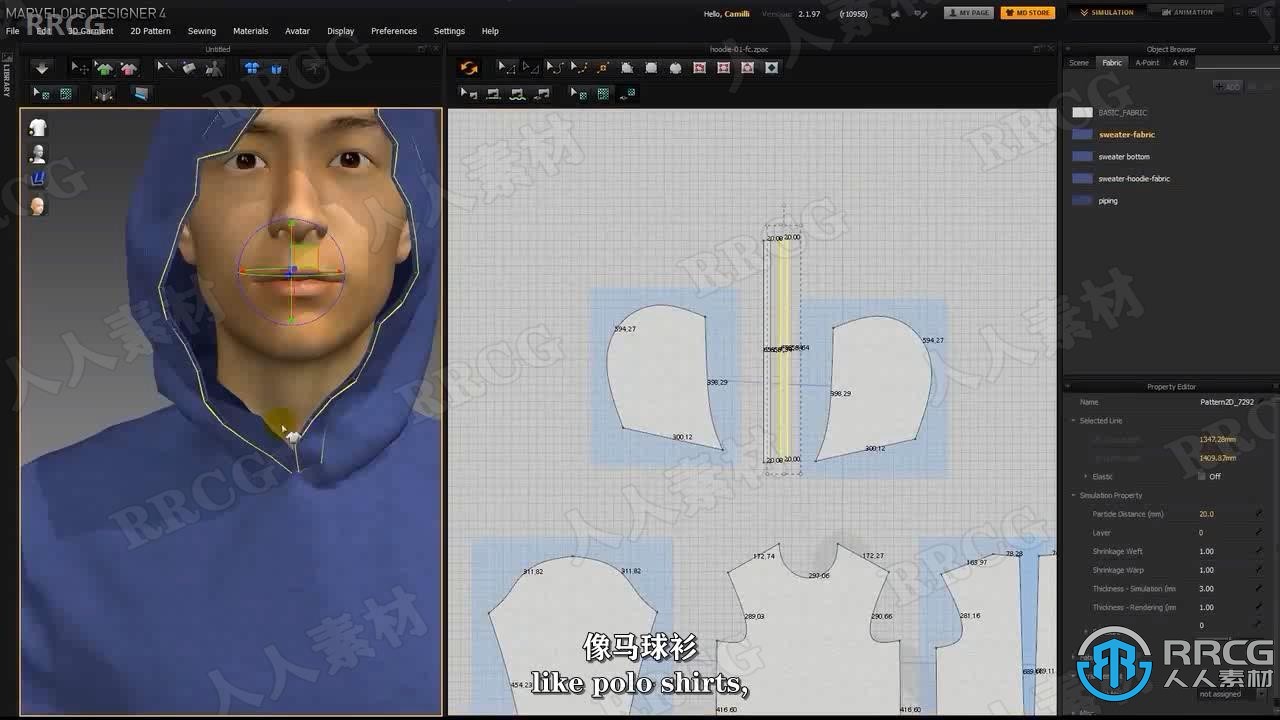1280x720 pixels.
Task: Click the green garment arrangement tool icon
Action: [104, 68]
